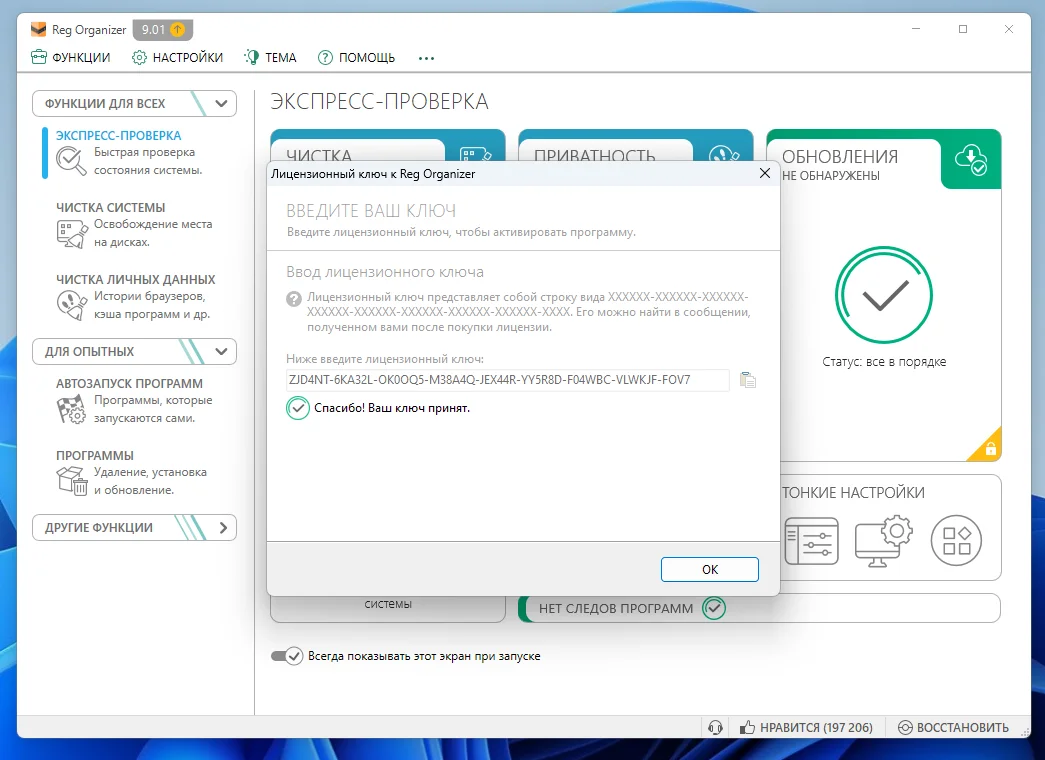Open АВТОЗАПУСК ПРОГРАММ in the sidebar
Viewport: 1045px width, 760px height.
(129, 383)
